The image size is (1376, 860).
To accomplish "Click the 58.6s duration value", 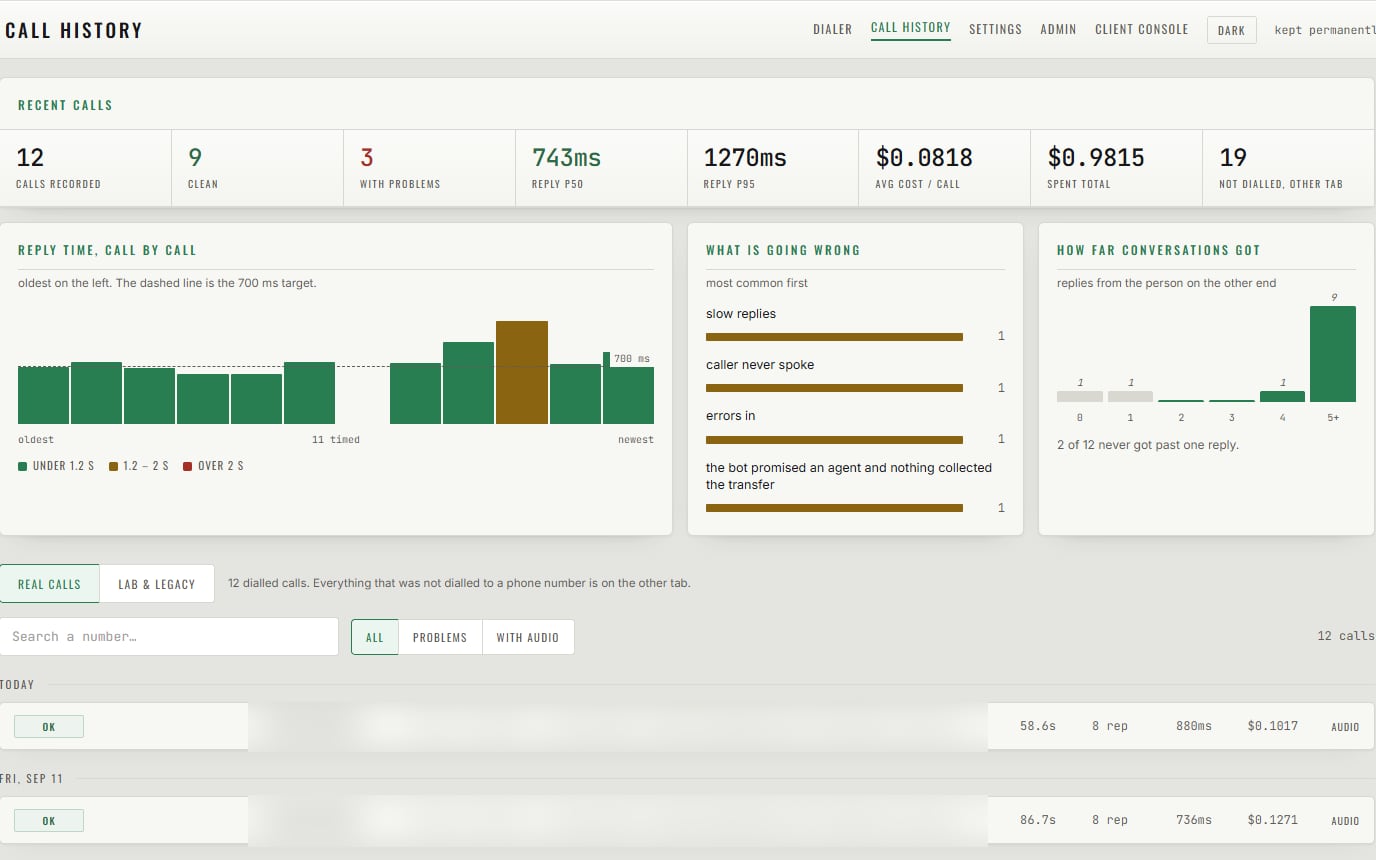I will (x=1038, y=726).
